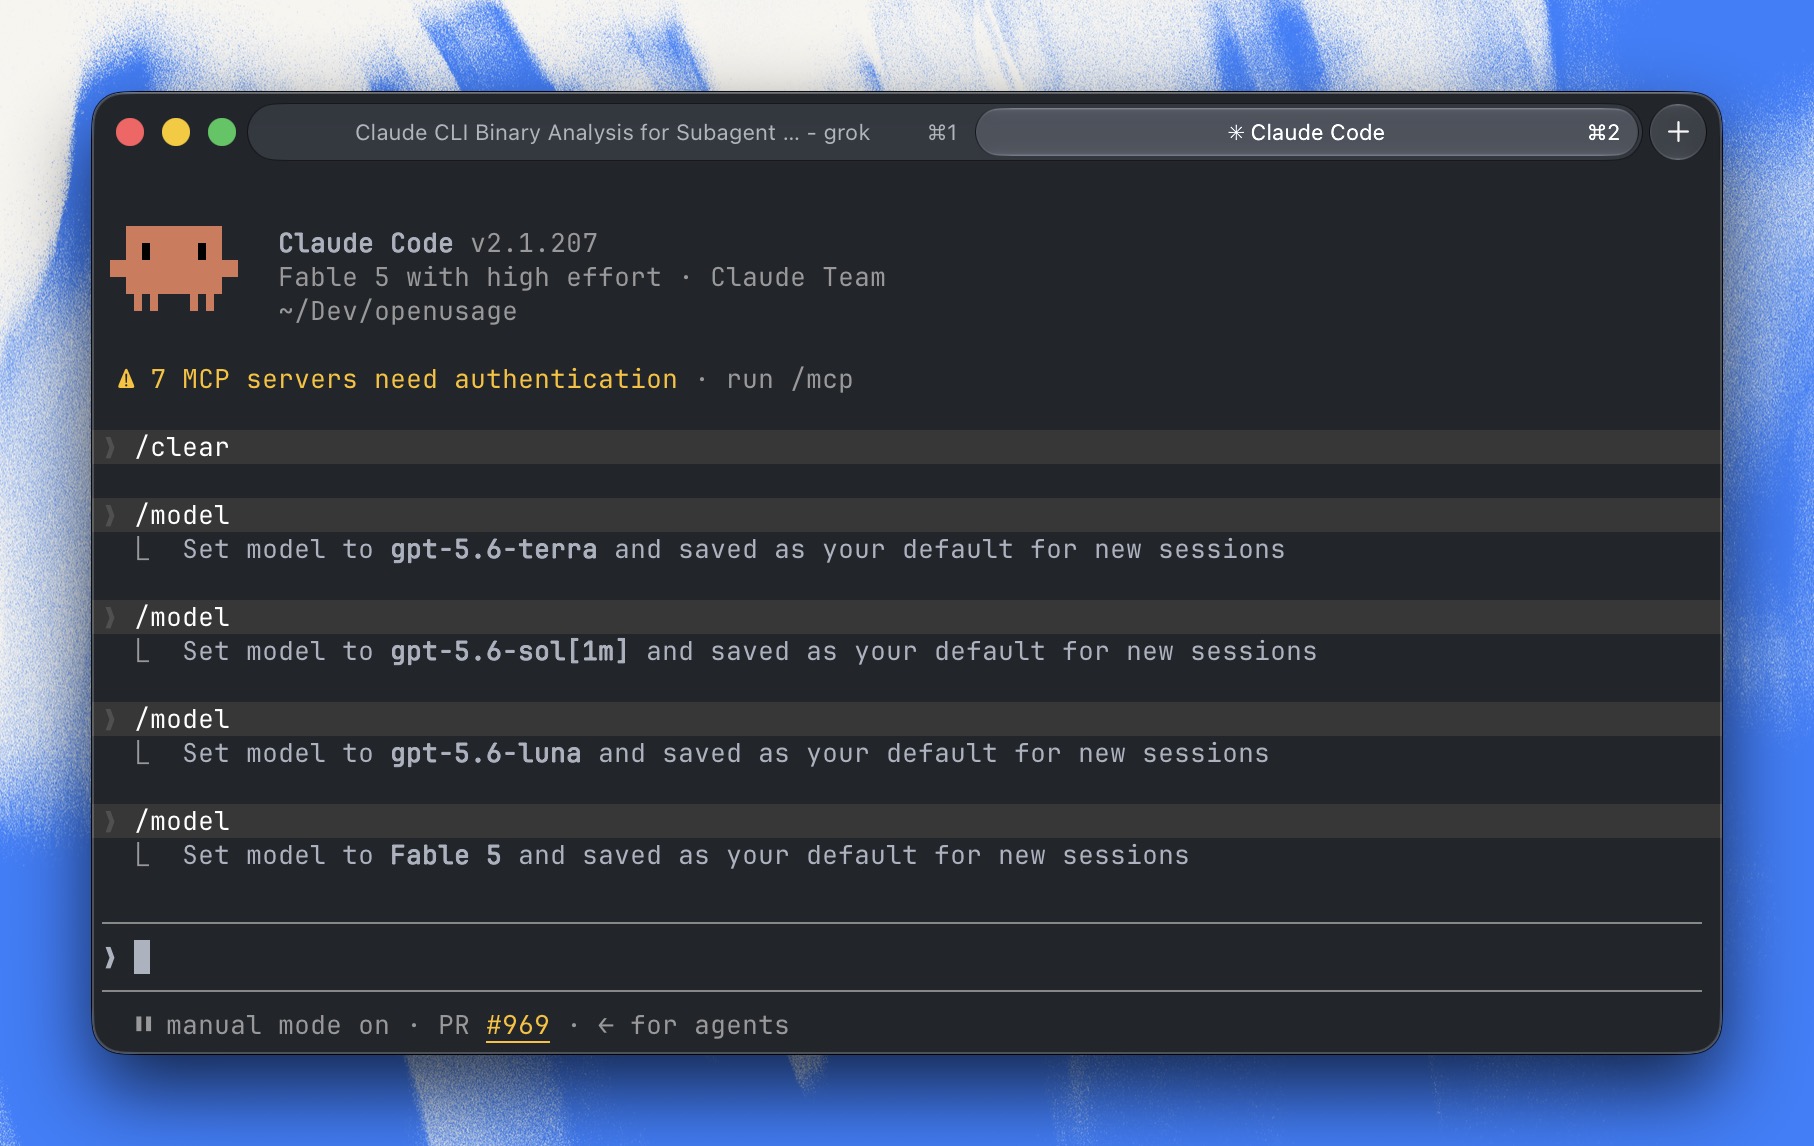This screenshot has width=1814, height=1146.
Task: Click the run /mcp hint text
Action: [790, 379]
